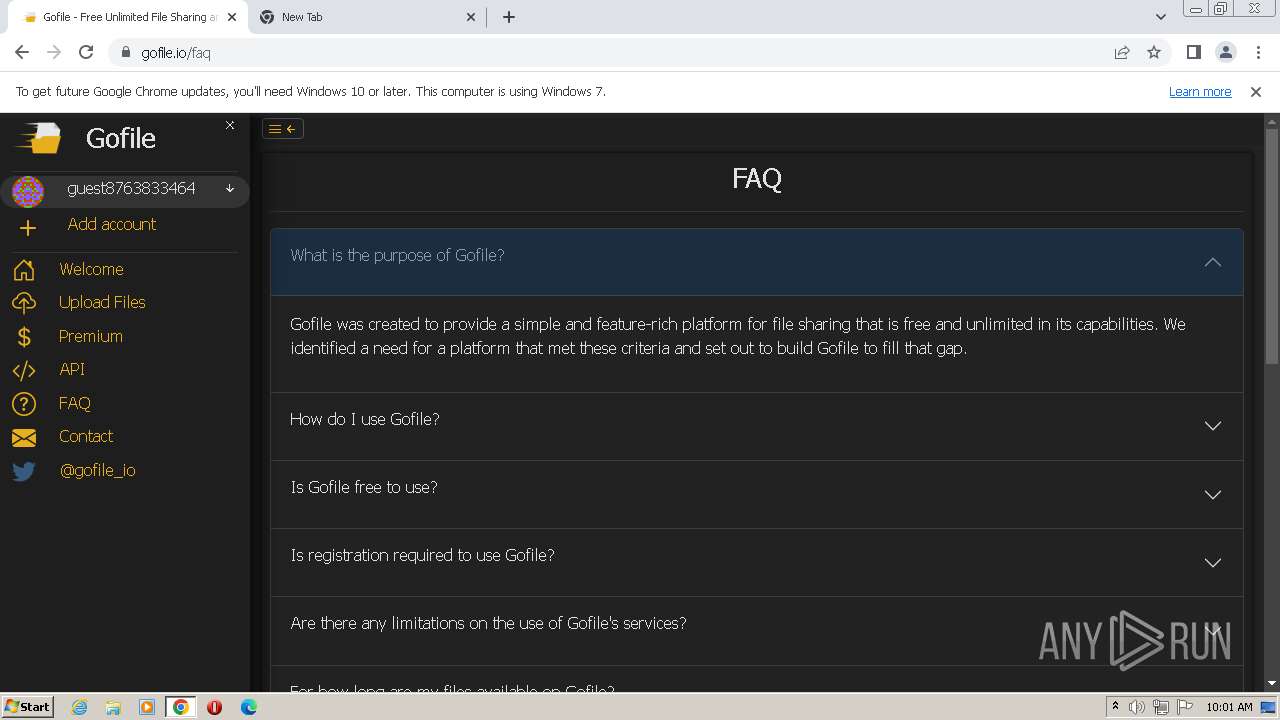Open the taskbar file explorer icon
The width and height of the screenshot is (1280, 720).
point(113,707)
